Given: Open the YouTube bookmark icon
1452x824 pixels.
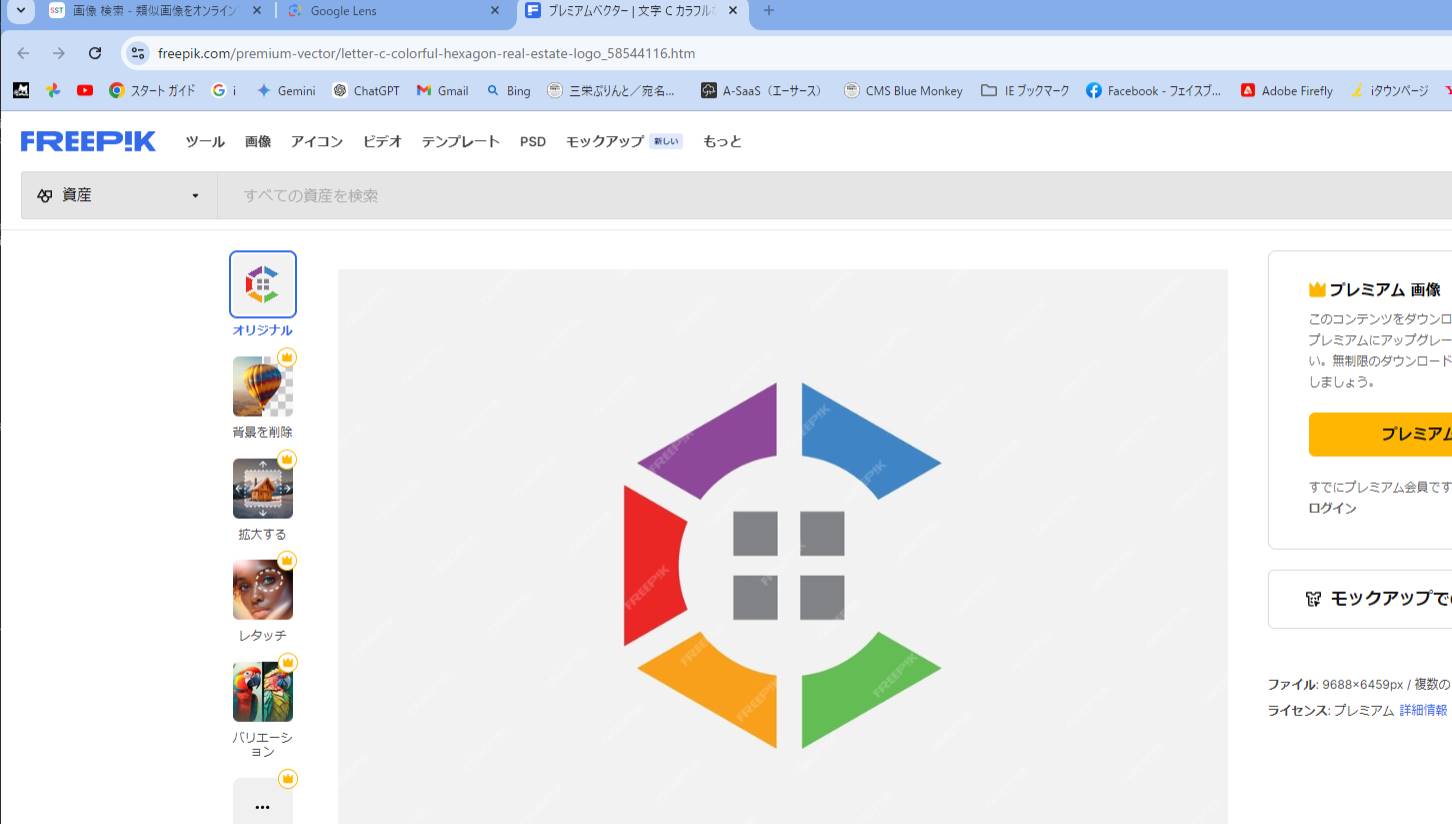Looking at the screenshot, I should pyautogui.click(x=85, y=90).
